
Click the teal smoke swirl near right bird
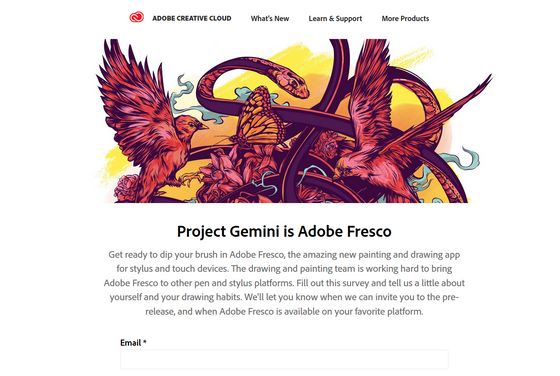[461, 159]
